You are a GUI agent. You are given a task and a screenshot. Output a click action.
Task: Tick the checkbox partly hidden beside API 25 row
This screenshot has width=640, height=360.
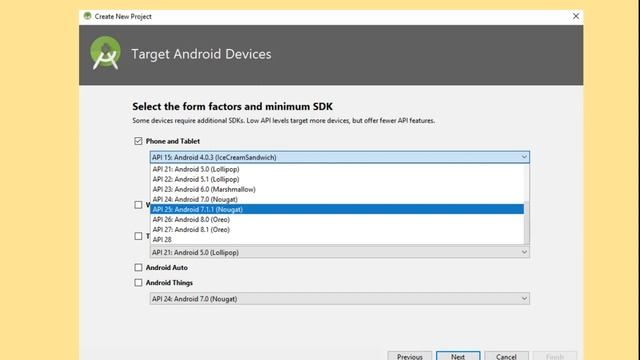click(x=138, y=204)
